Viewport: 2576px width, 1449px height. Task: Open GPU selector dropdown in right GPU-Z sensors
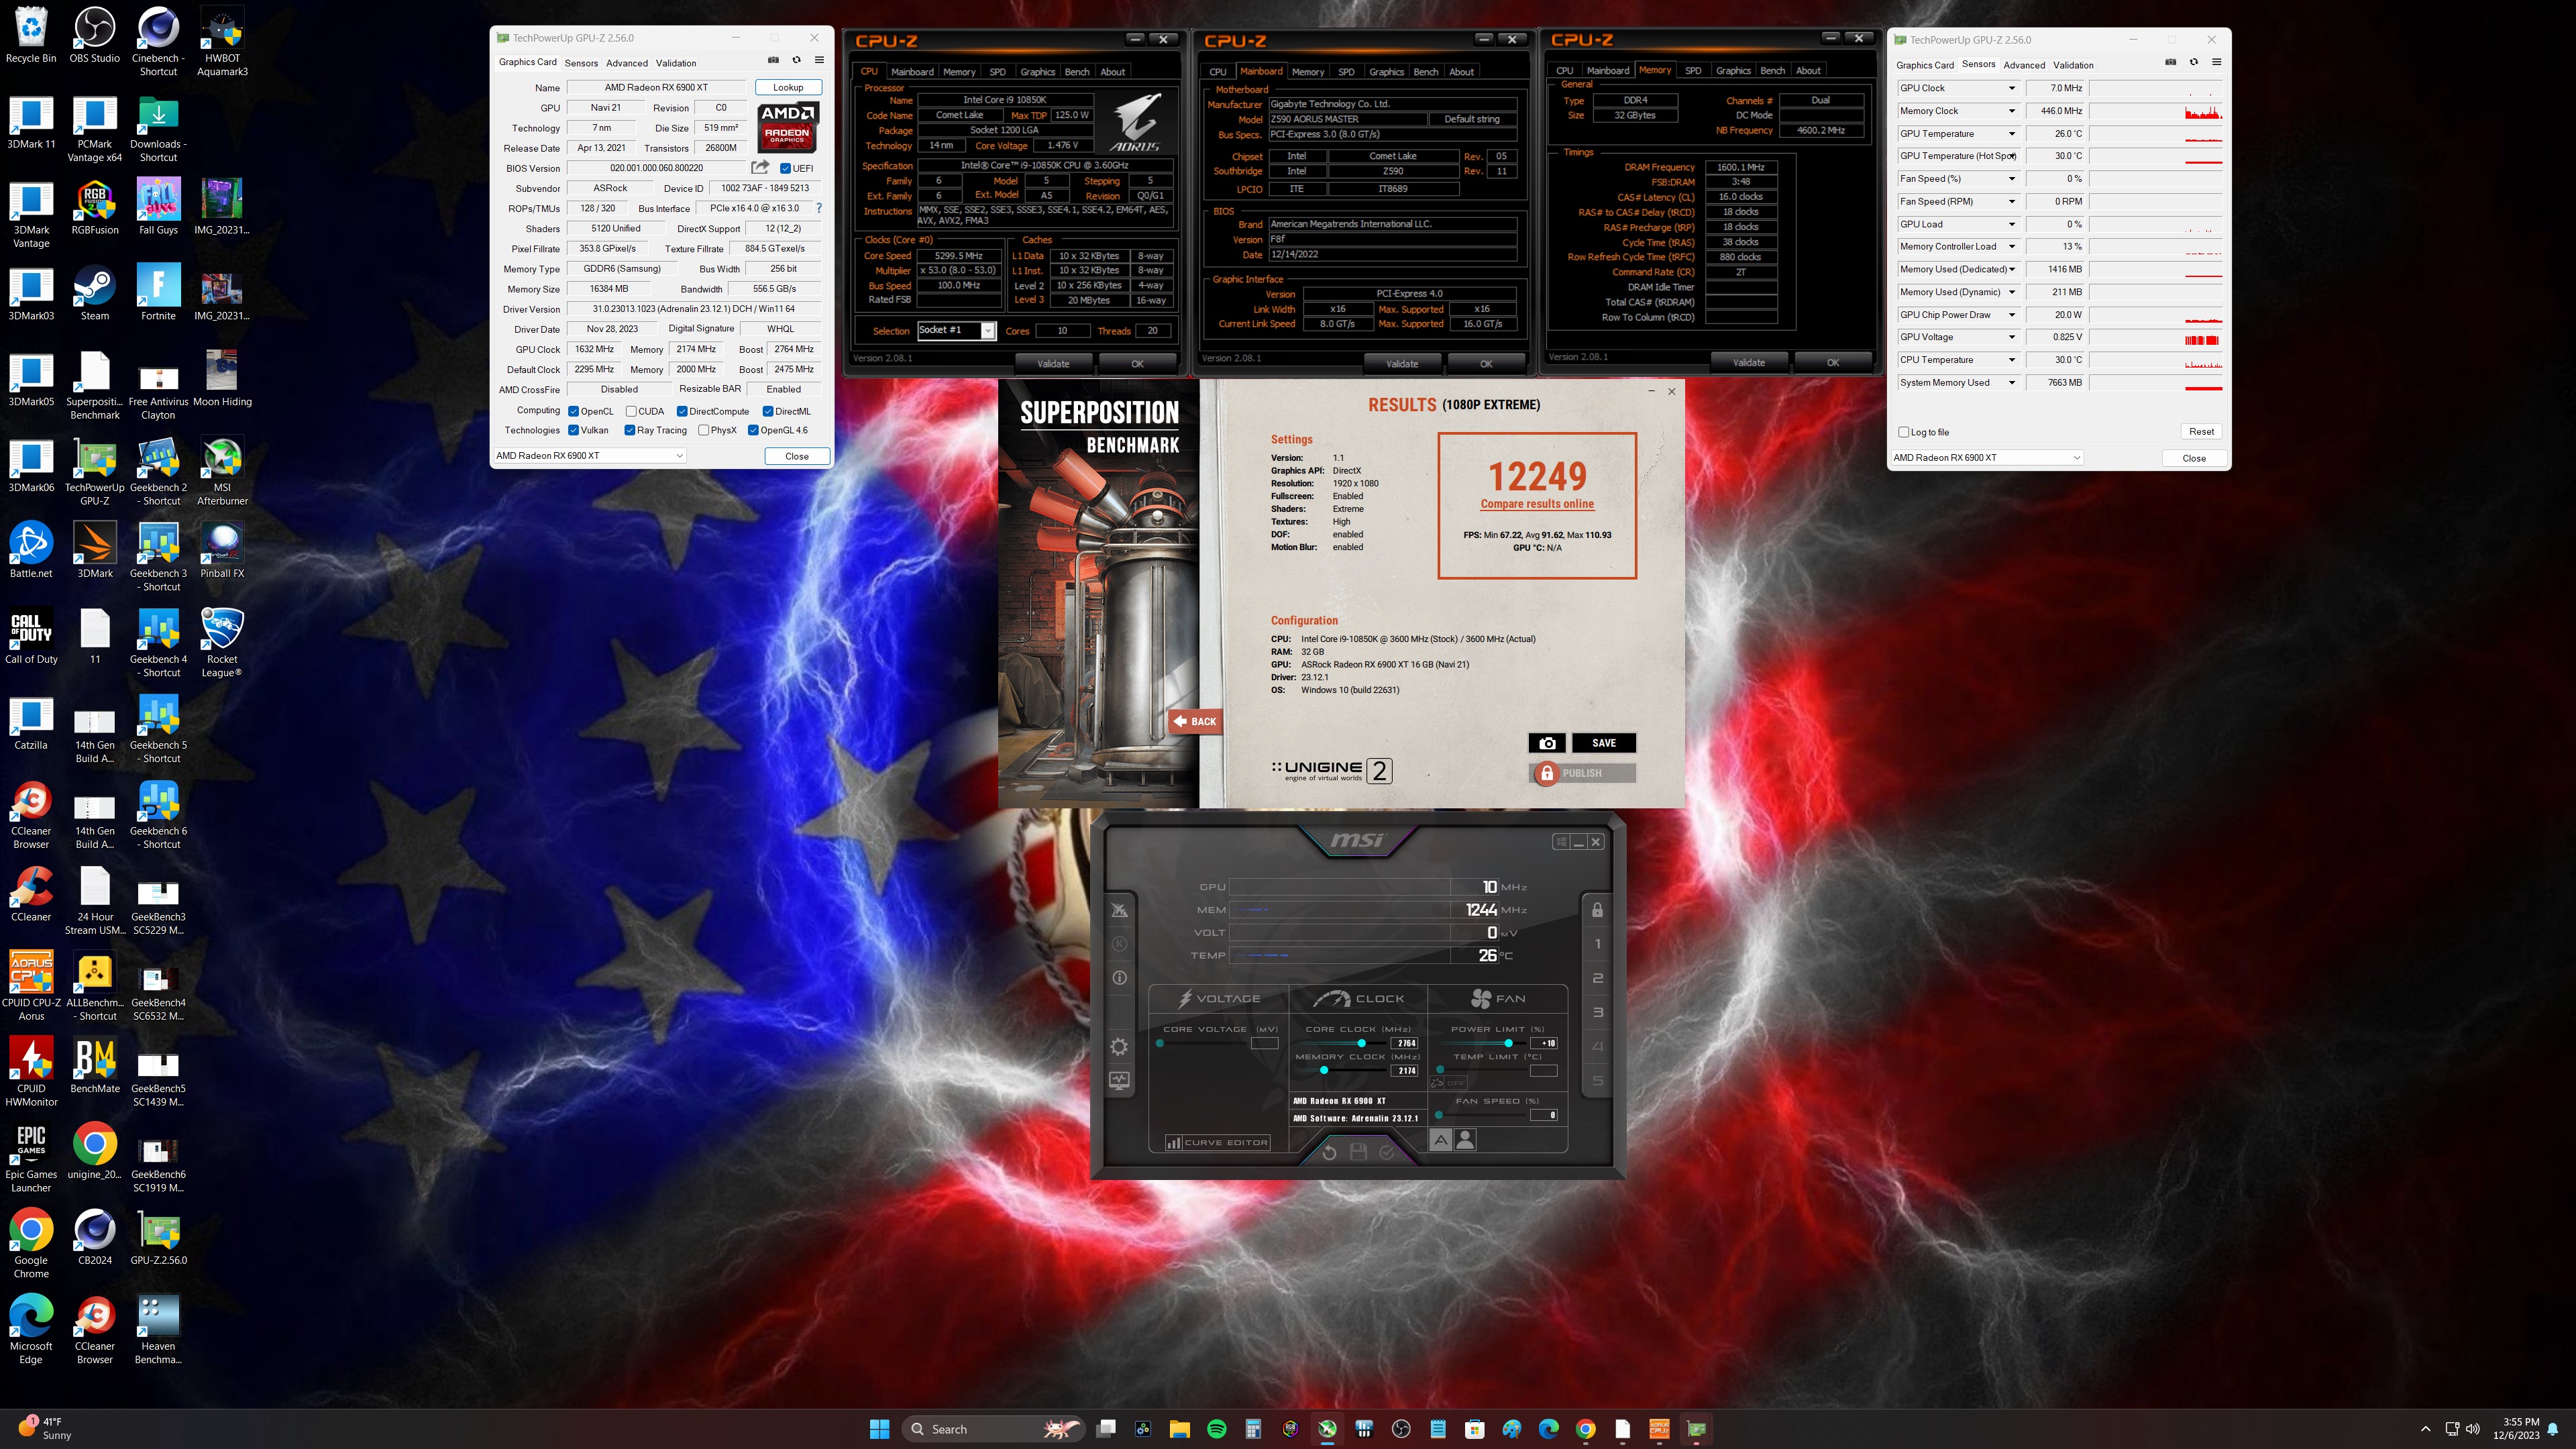pyautogui.click(x=1987, y=458)
